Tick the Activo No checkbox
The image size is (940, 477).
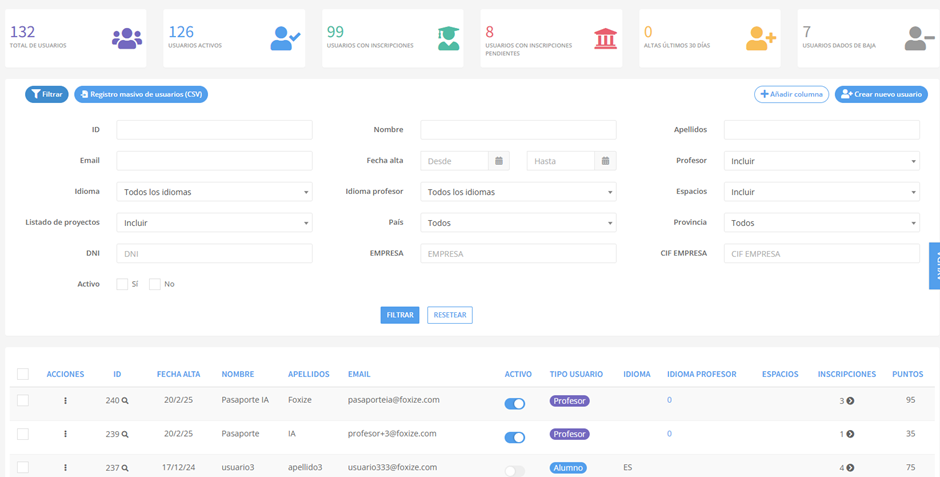click(155, 284)
